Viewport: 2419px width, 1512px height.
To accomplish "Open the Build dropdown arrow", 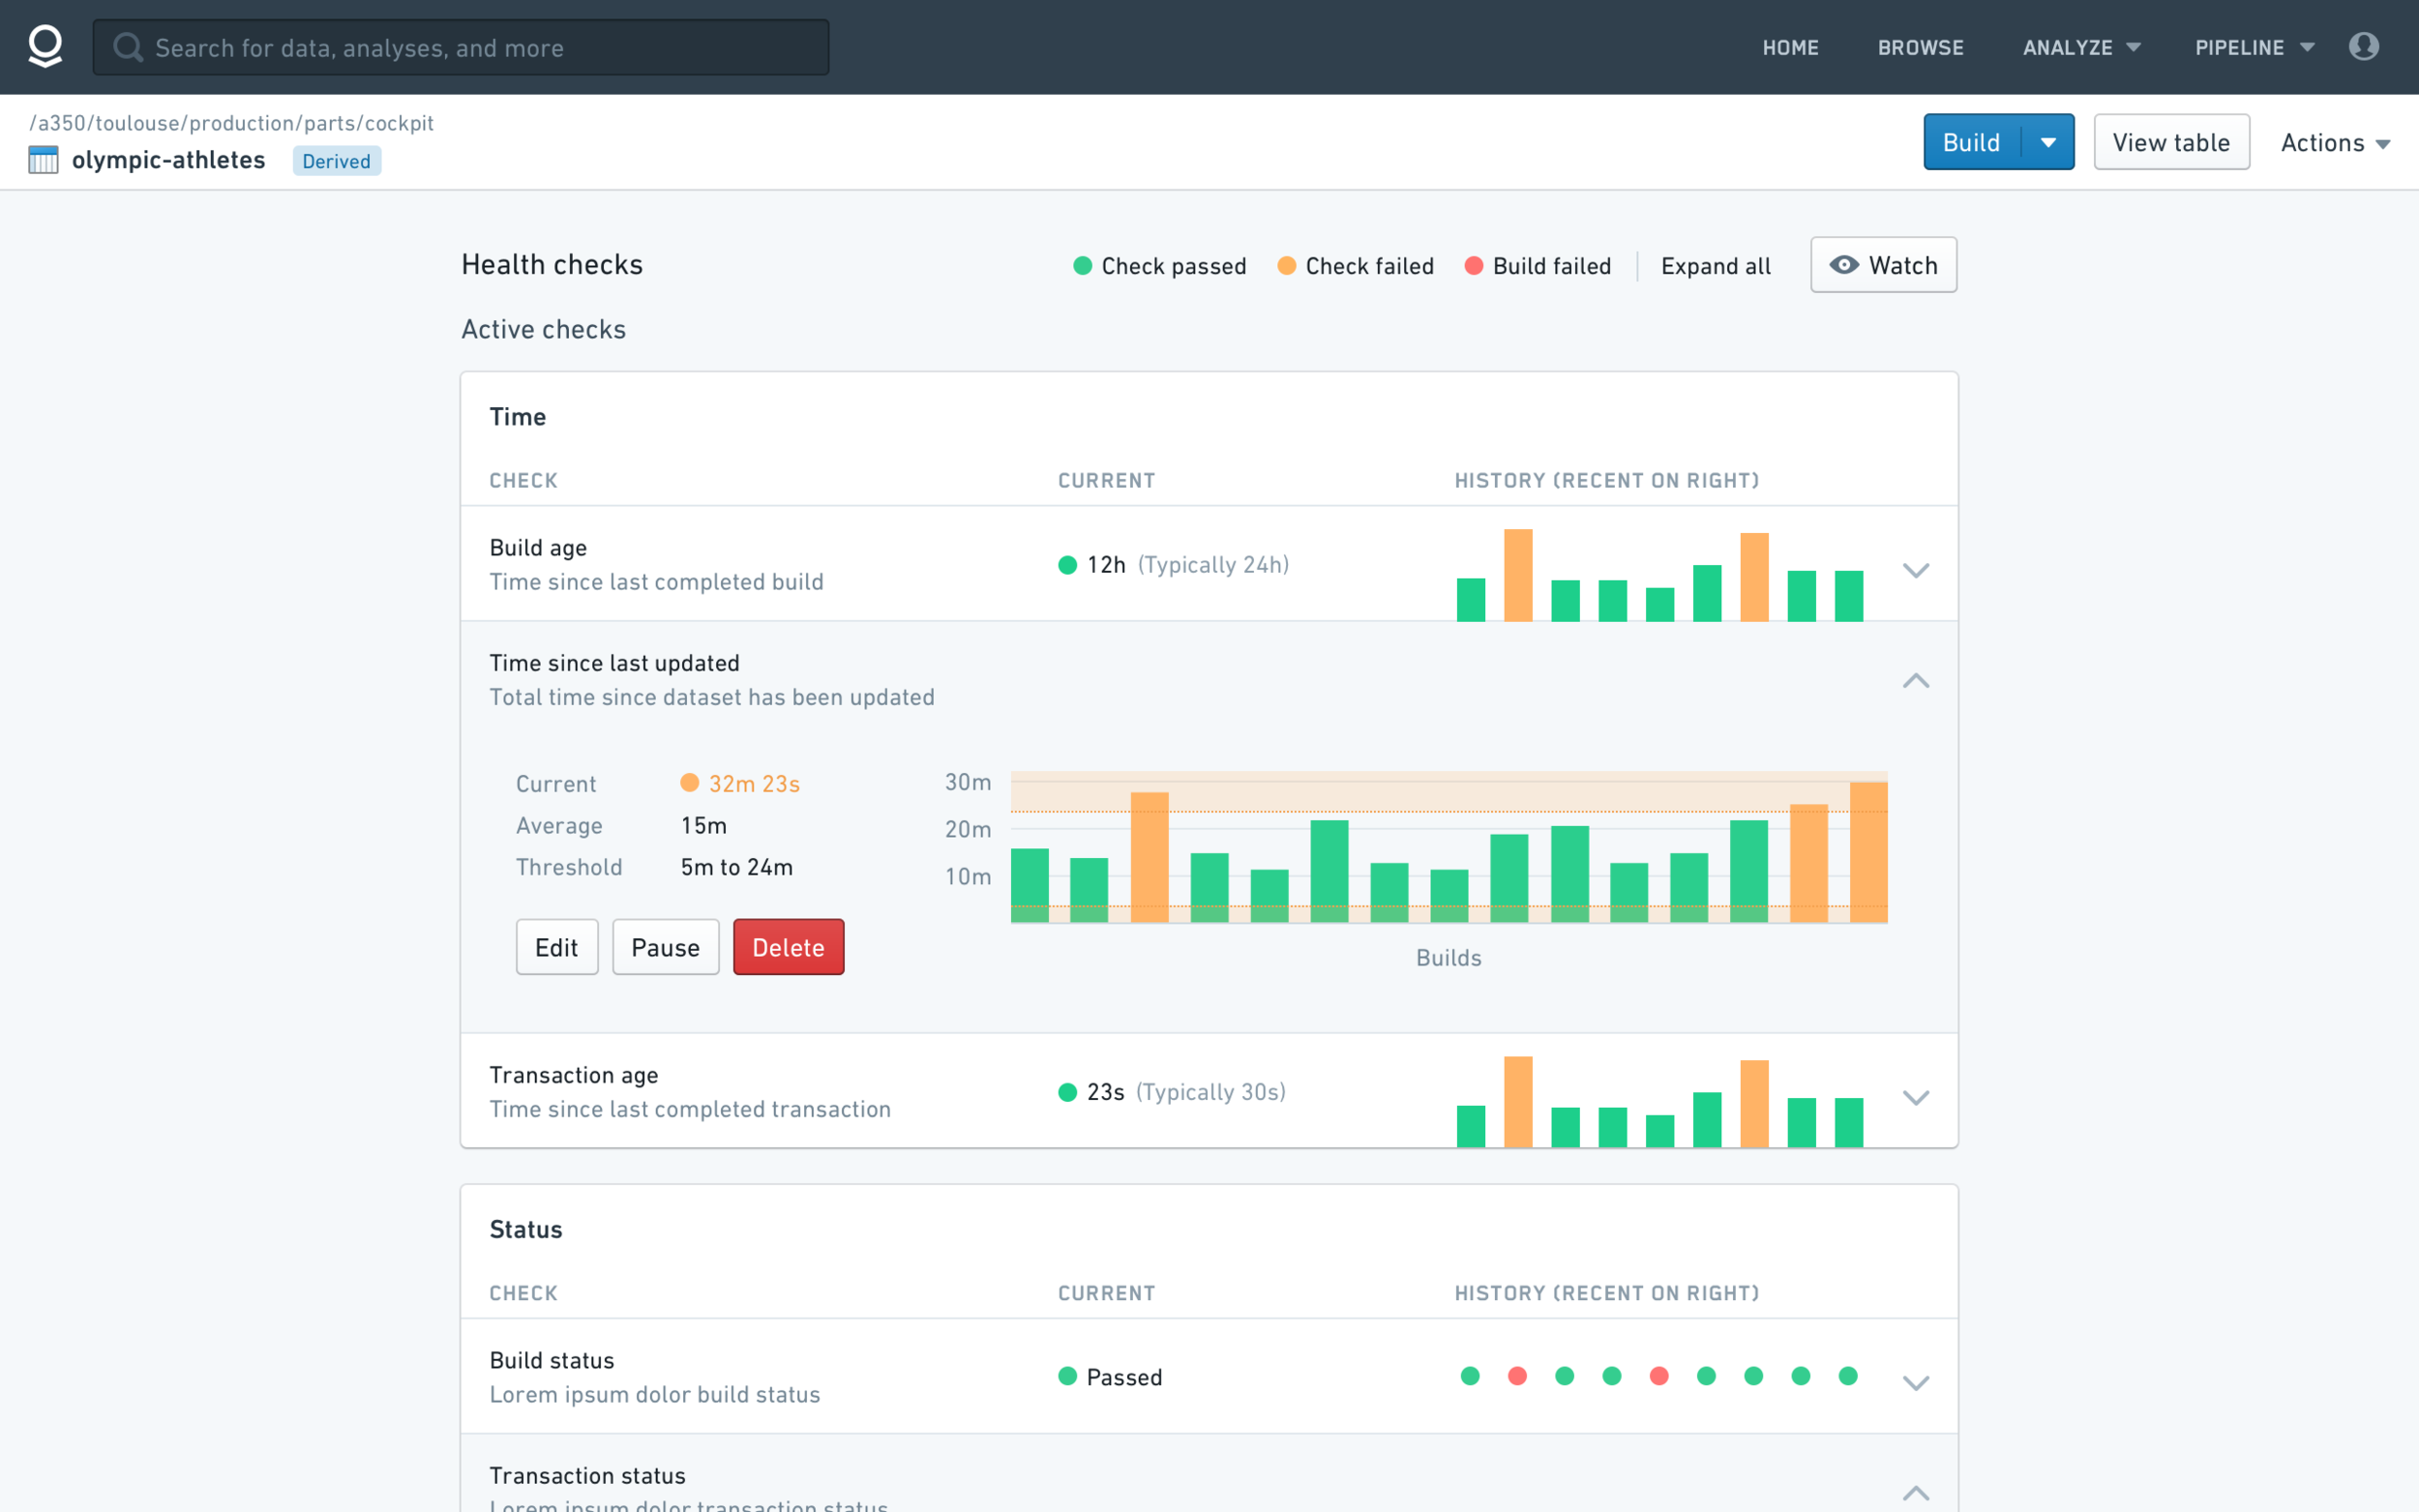I will point(2048,142).
